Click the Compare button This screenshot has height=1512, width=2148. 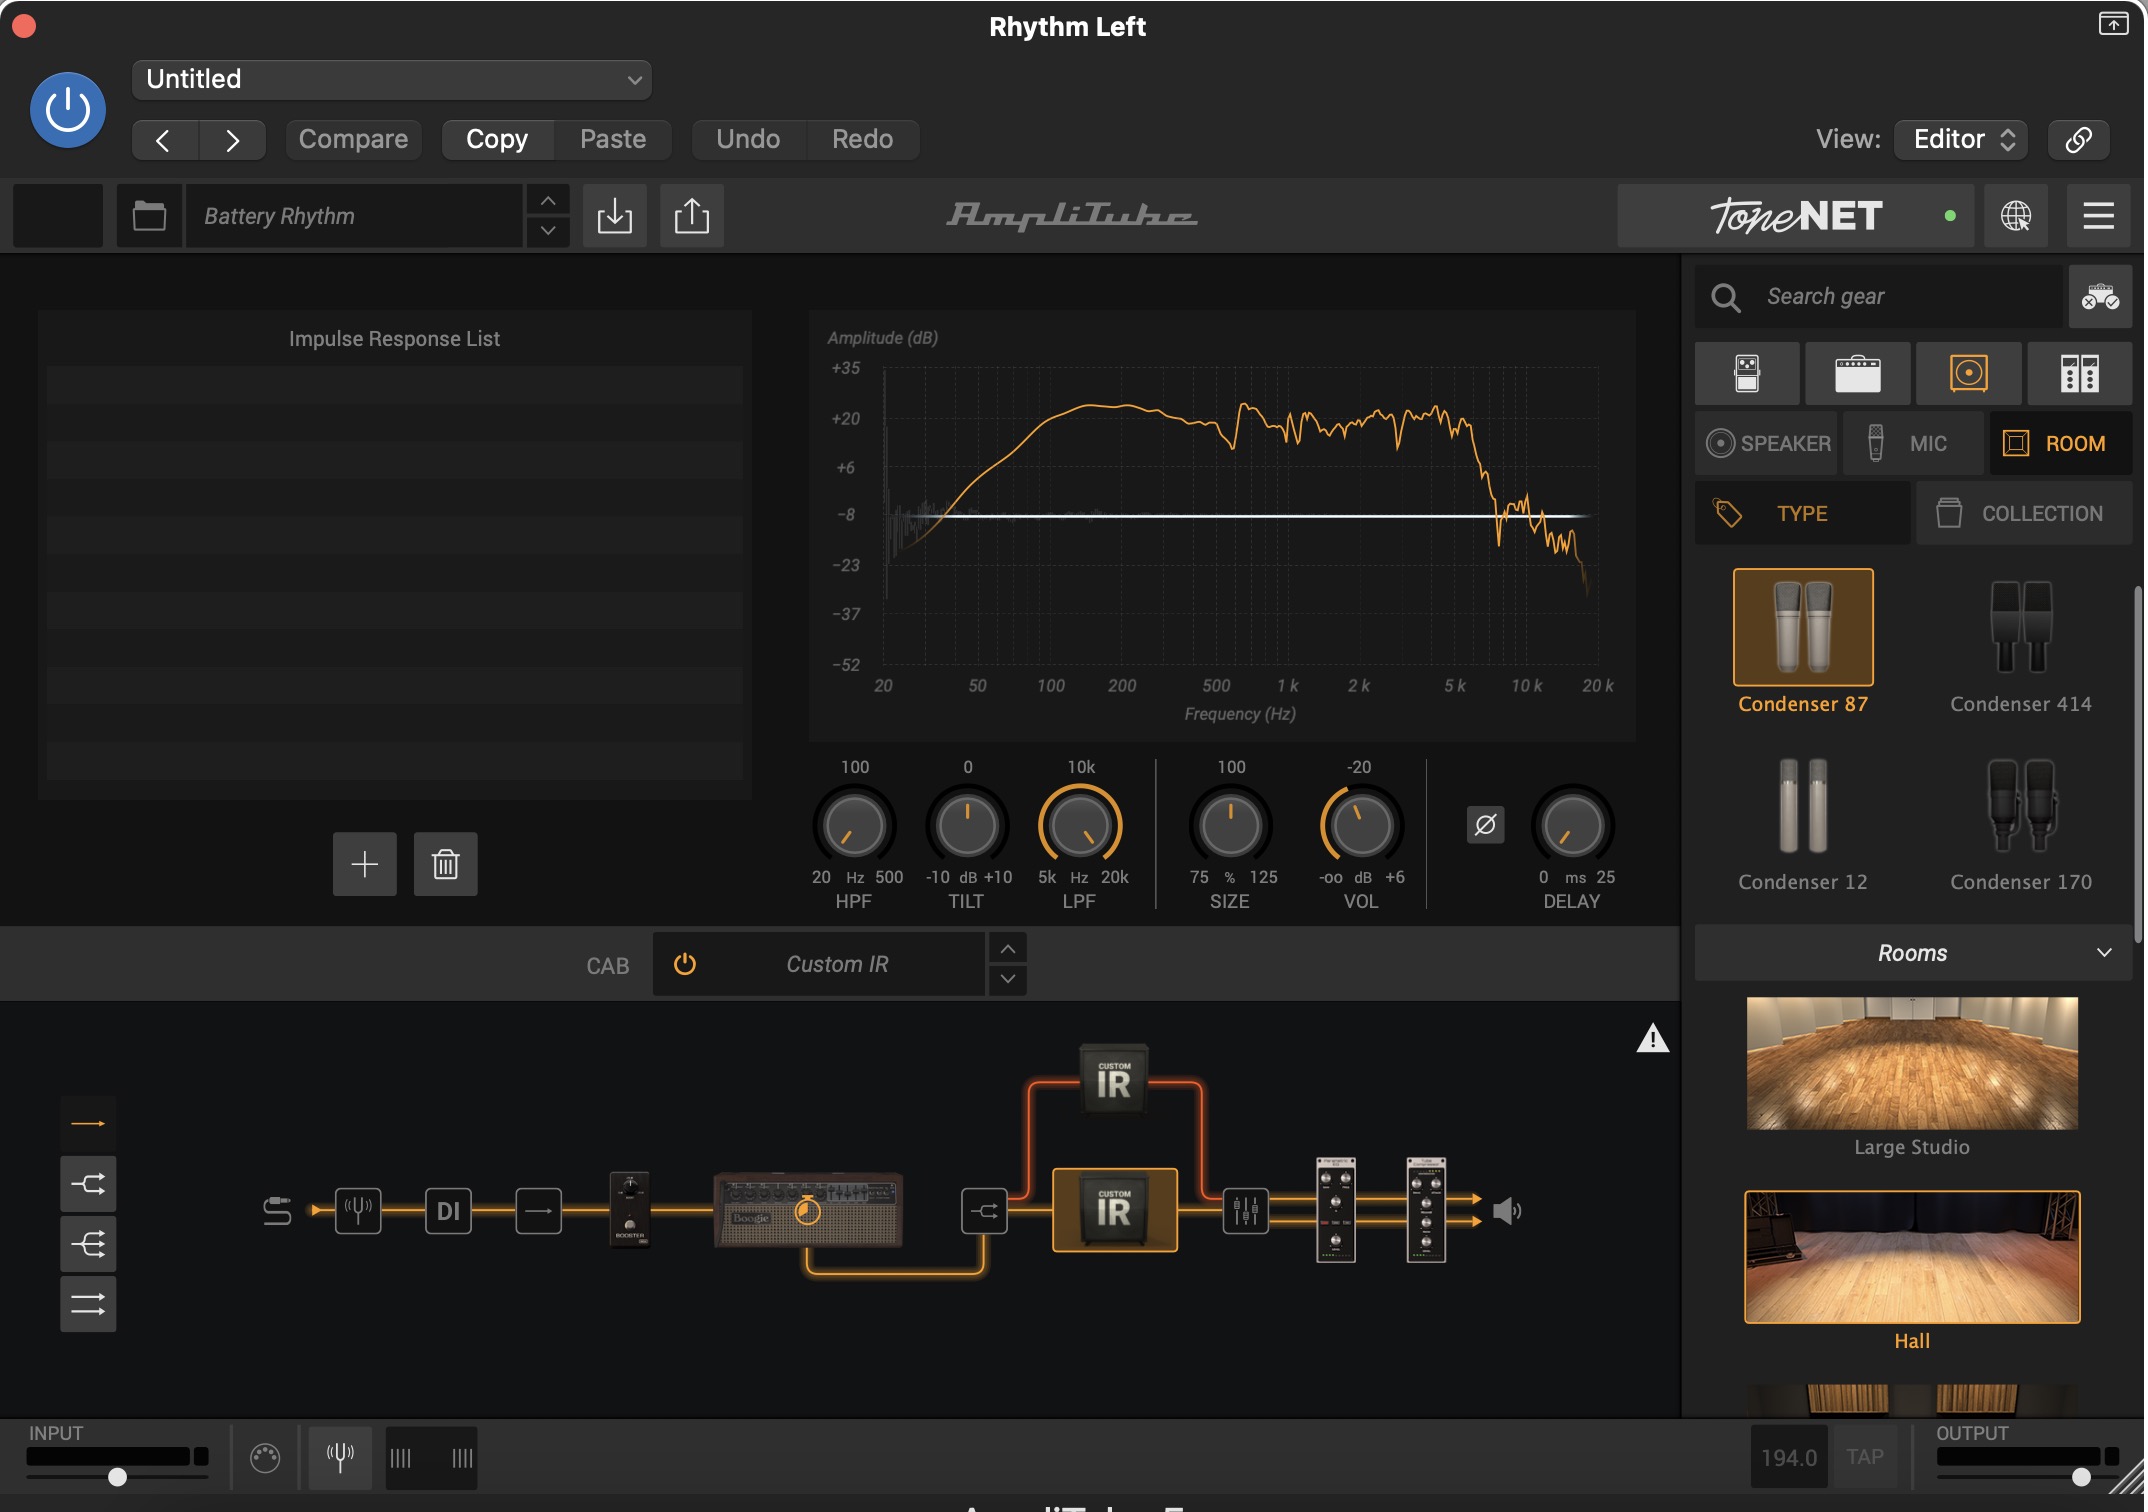353,140
